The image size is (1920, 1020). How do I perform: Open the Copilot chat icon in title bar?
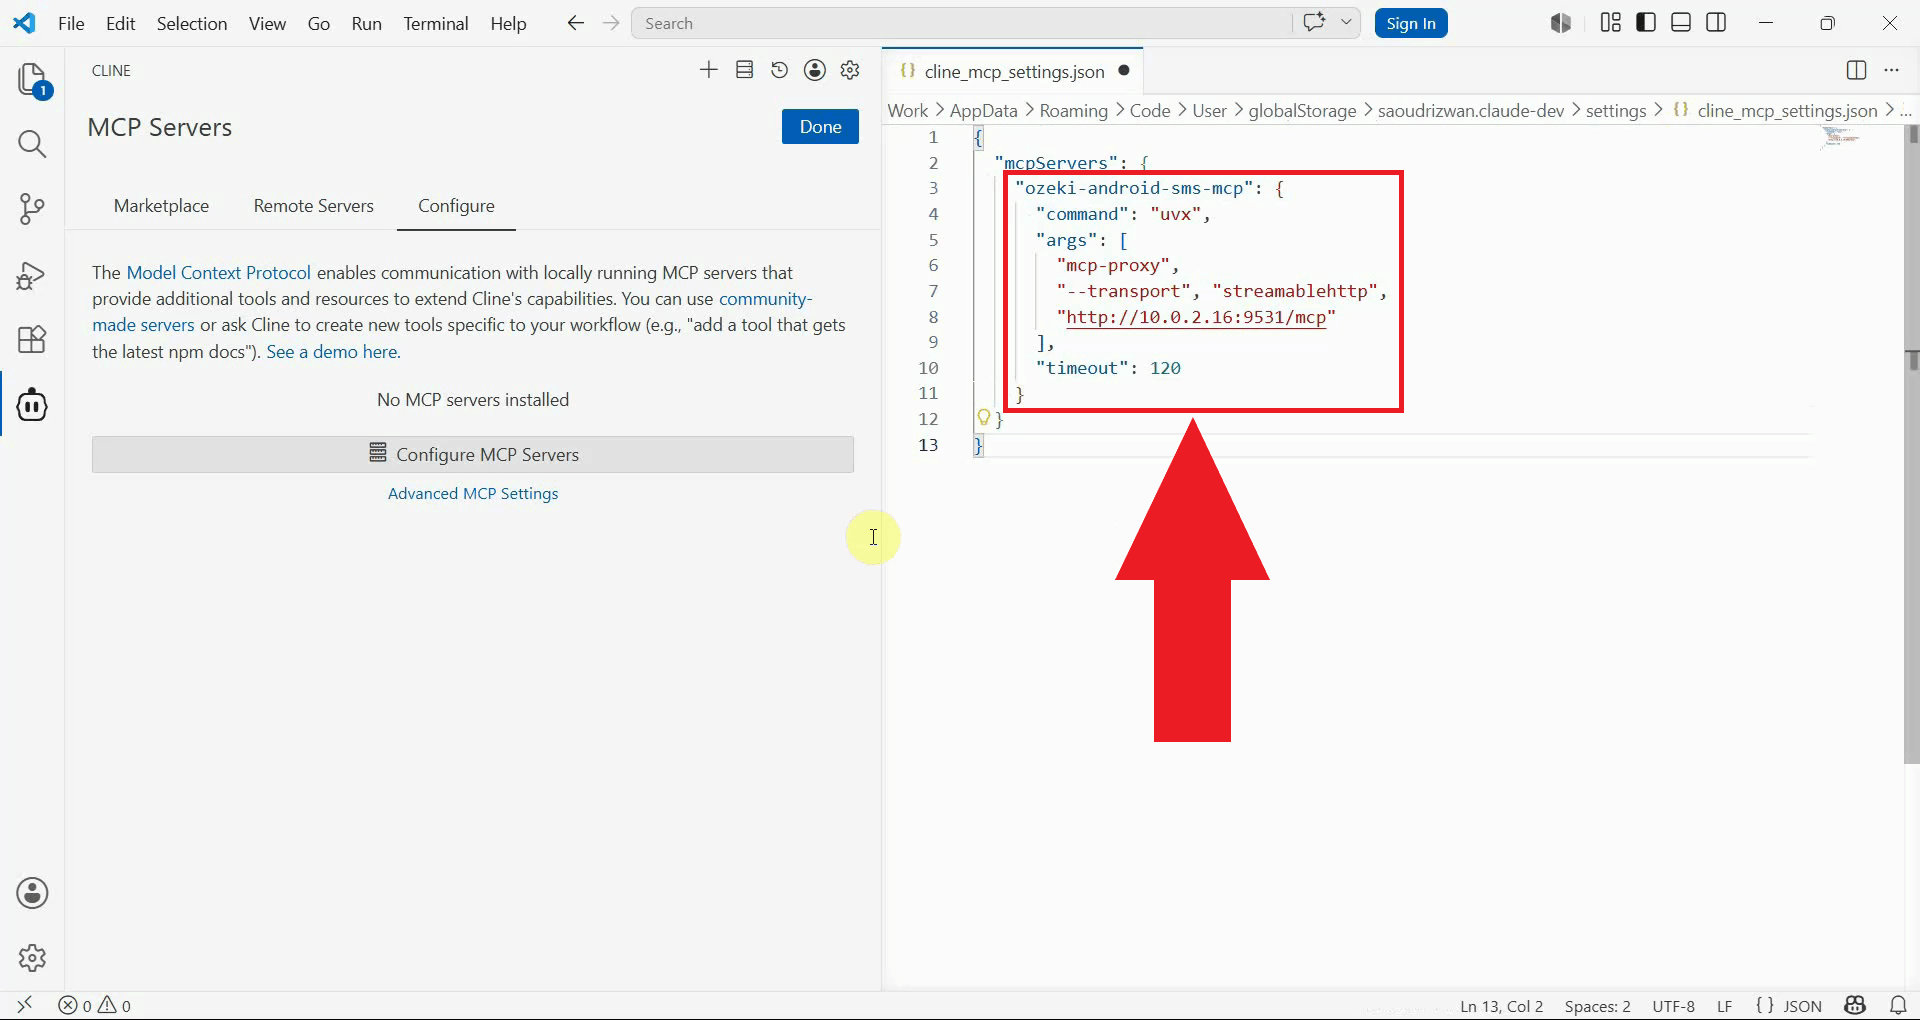(x=1314, y=22)
